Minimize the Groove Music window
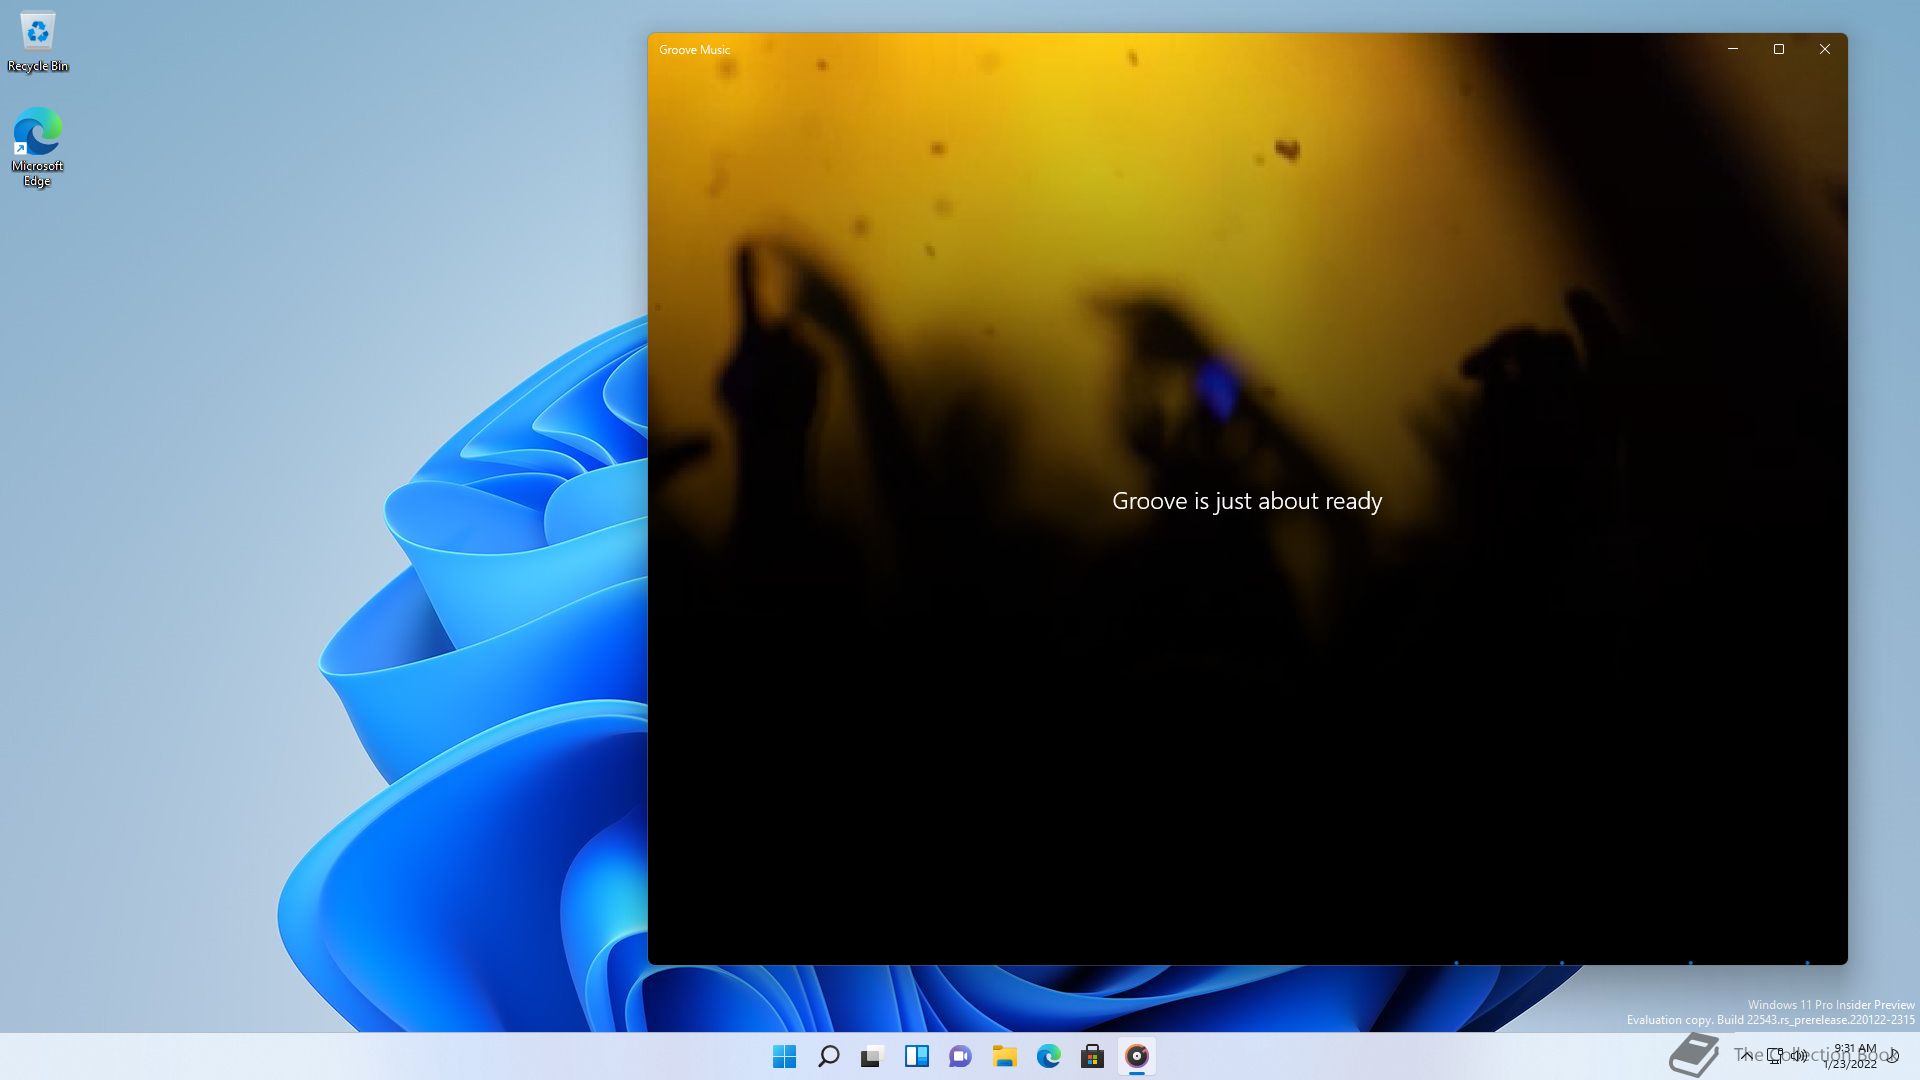The width and height of the screenshot is (1920, 1080). coord(1733,49)
